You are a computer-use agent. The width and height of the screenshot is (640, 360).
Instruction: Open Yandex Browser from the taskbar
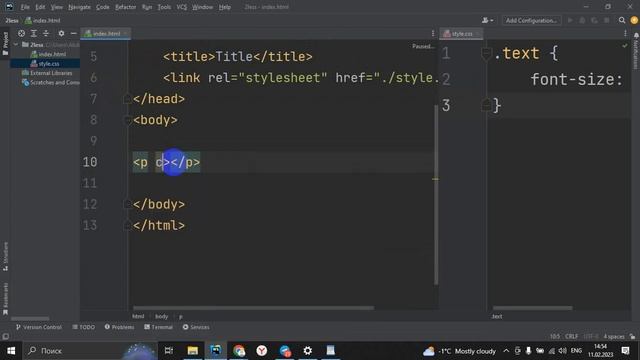tap(262, 351)
